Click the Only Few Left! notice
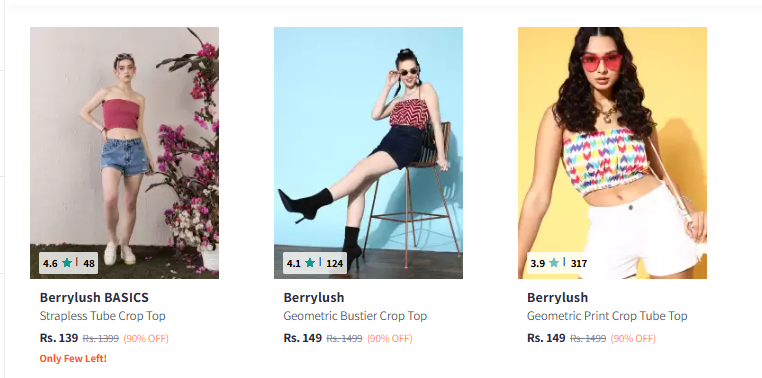 [x=73, y=359]
